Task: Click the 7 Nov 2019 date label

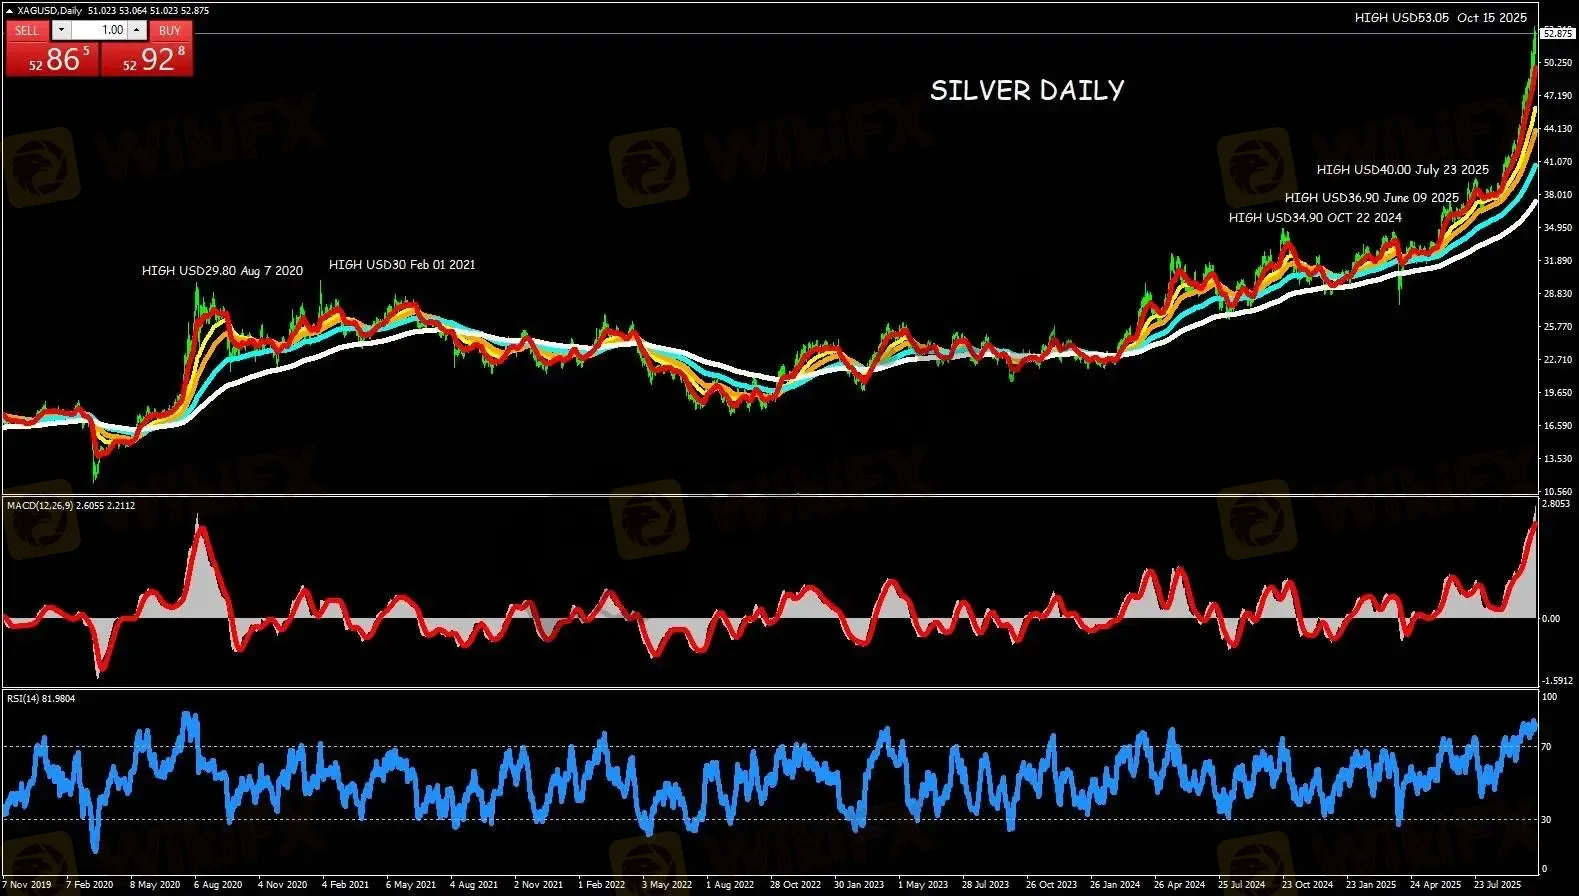Action: tap(26, 885)
